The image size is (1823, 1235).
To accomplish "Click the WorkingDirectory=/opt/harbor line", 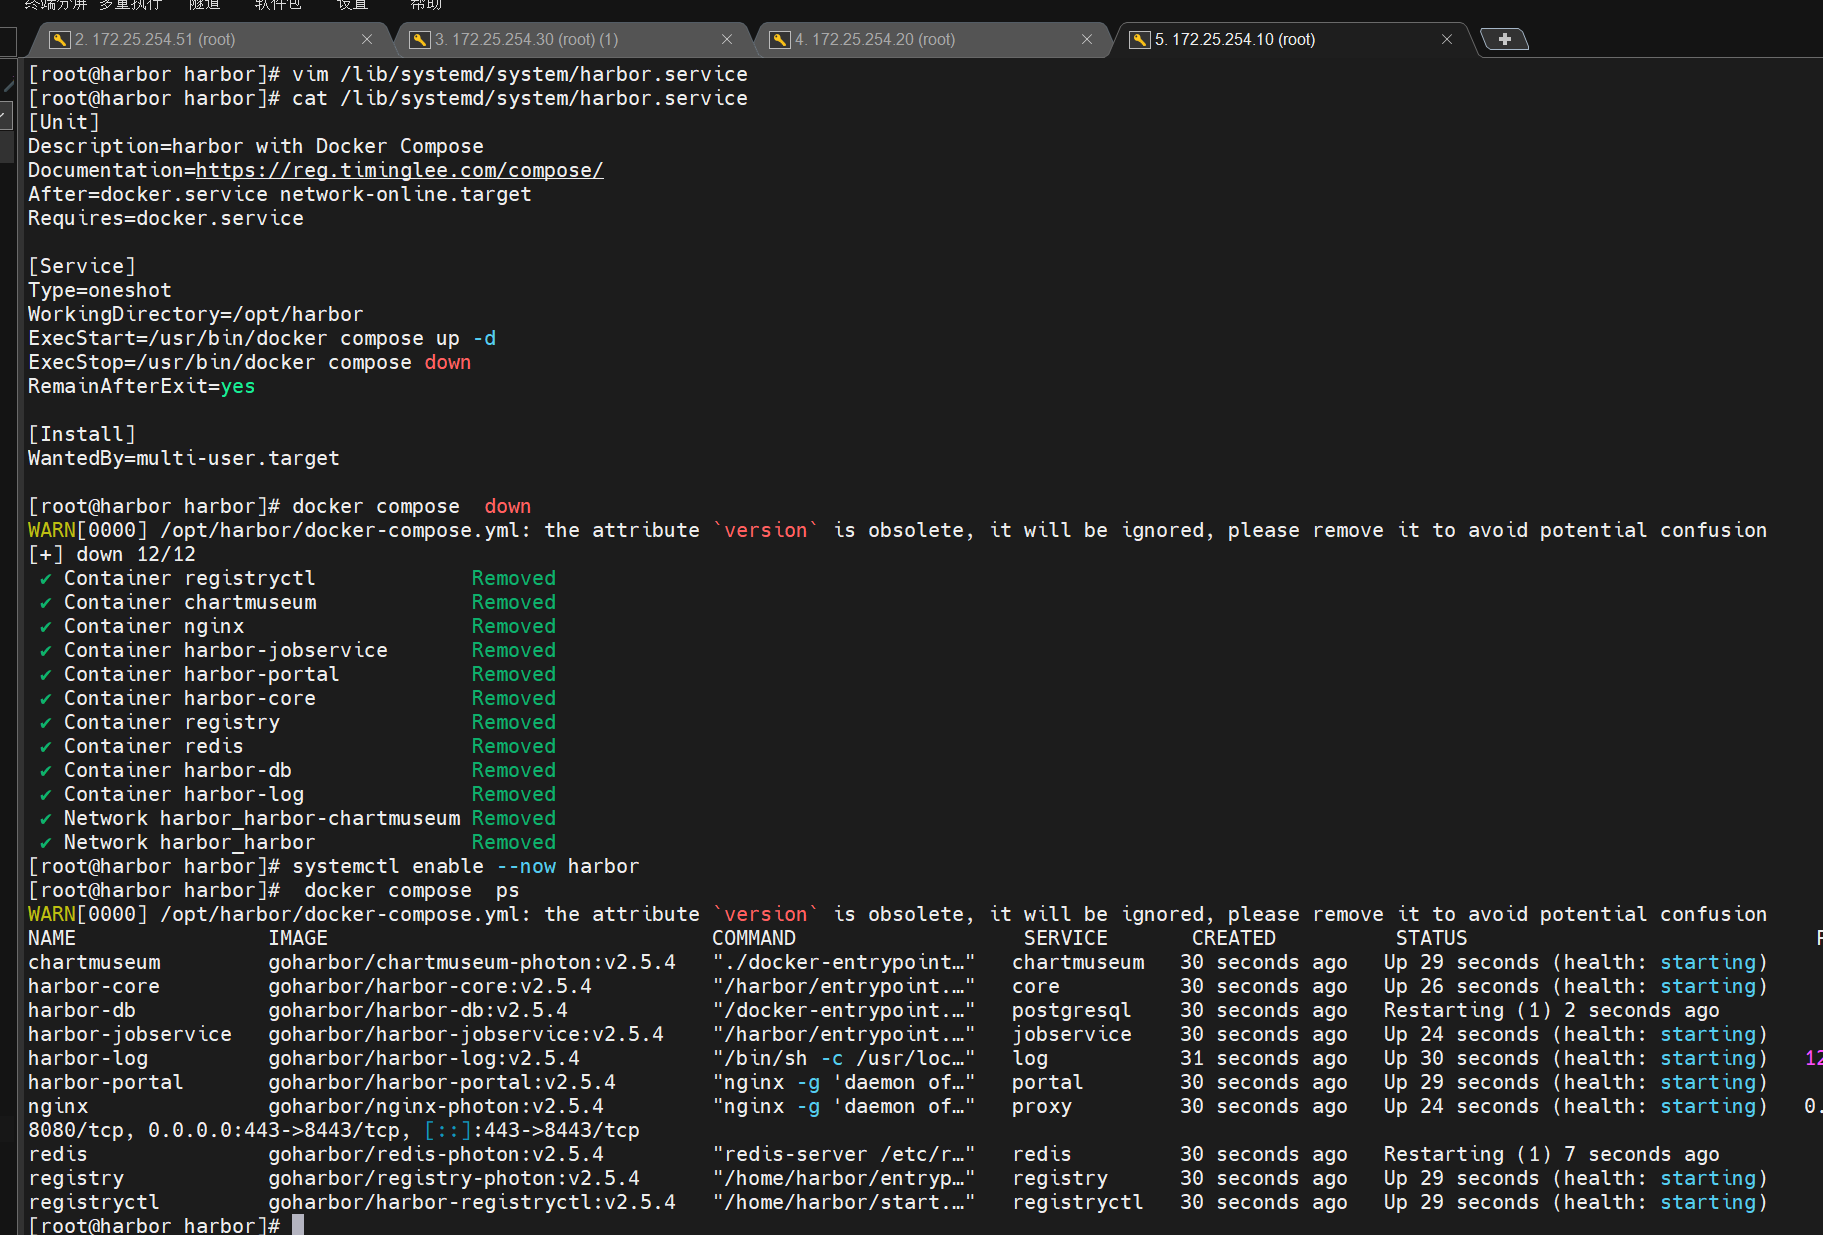I will coord(196,314).
